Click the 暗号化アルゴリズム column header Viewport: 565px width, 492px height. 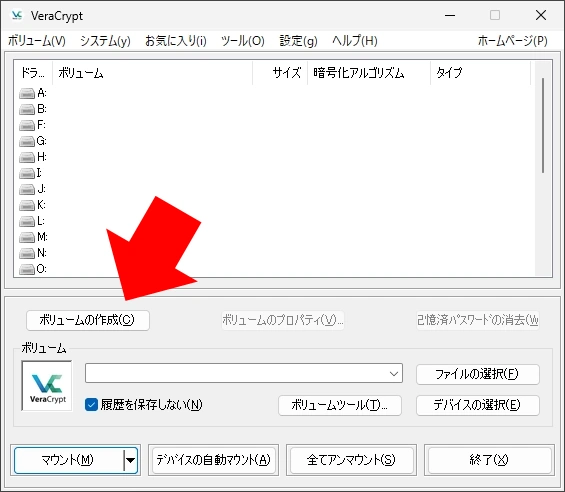pos(369,73)
